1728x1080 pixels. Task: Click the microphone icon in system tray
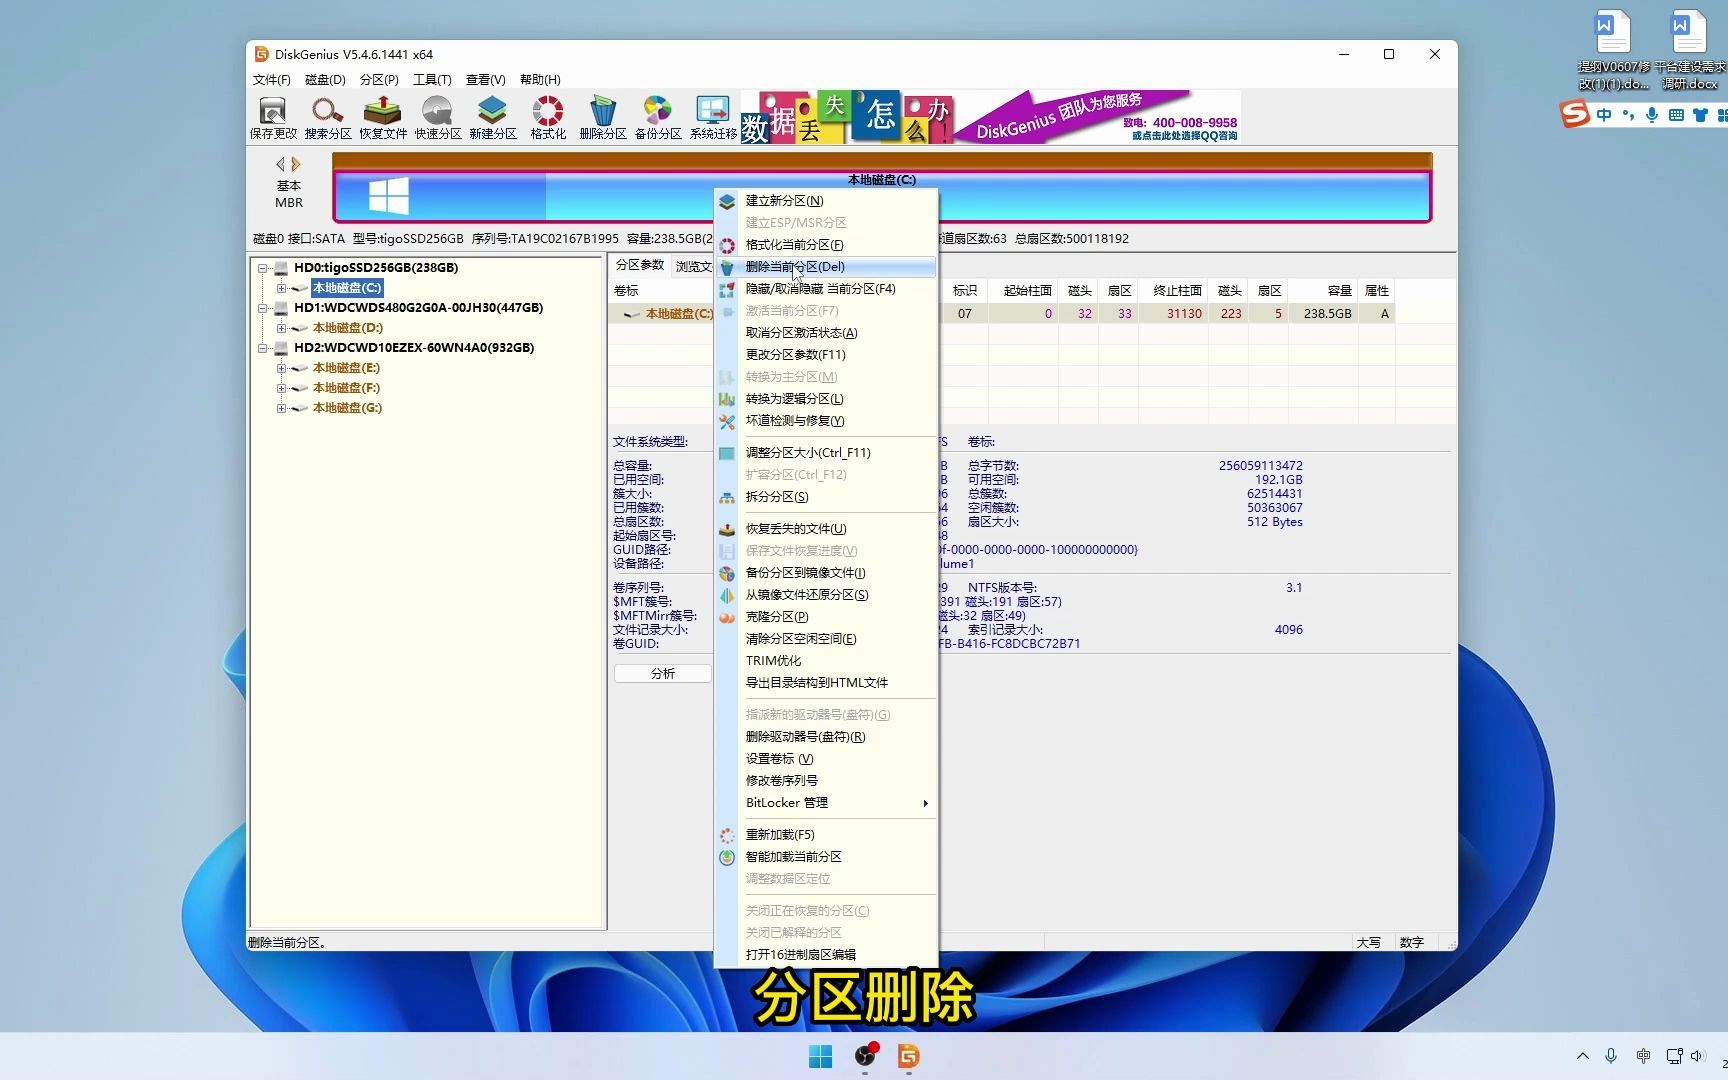click(x=1611, y=1056)
